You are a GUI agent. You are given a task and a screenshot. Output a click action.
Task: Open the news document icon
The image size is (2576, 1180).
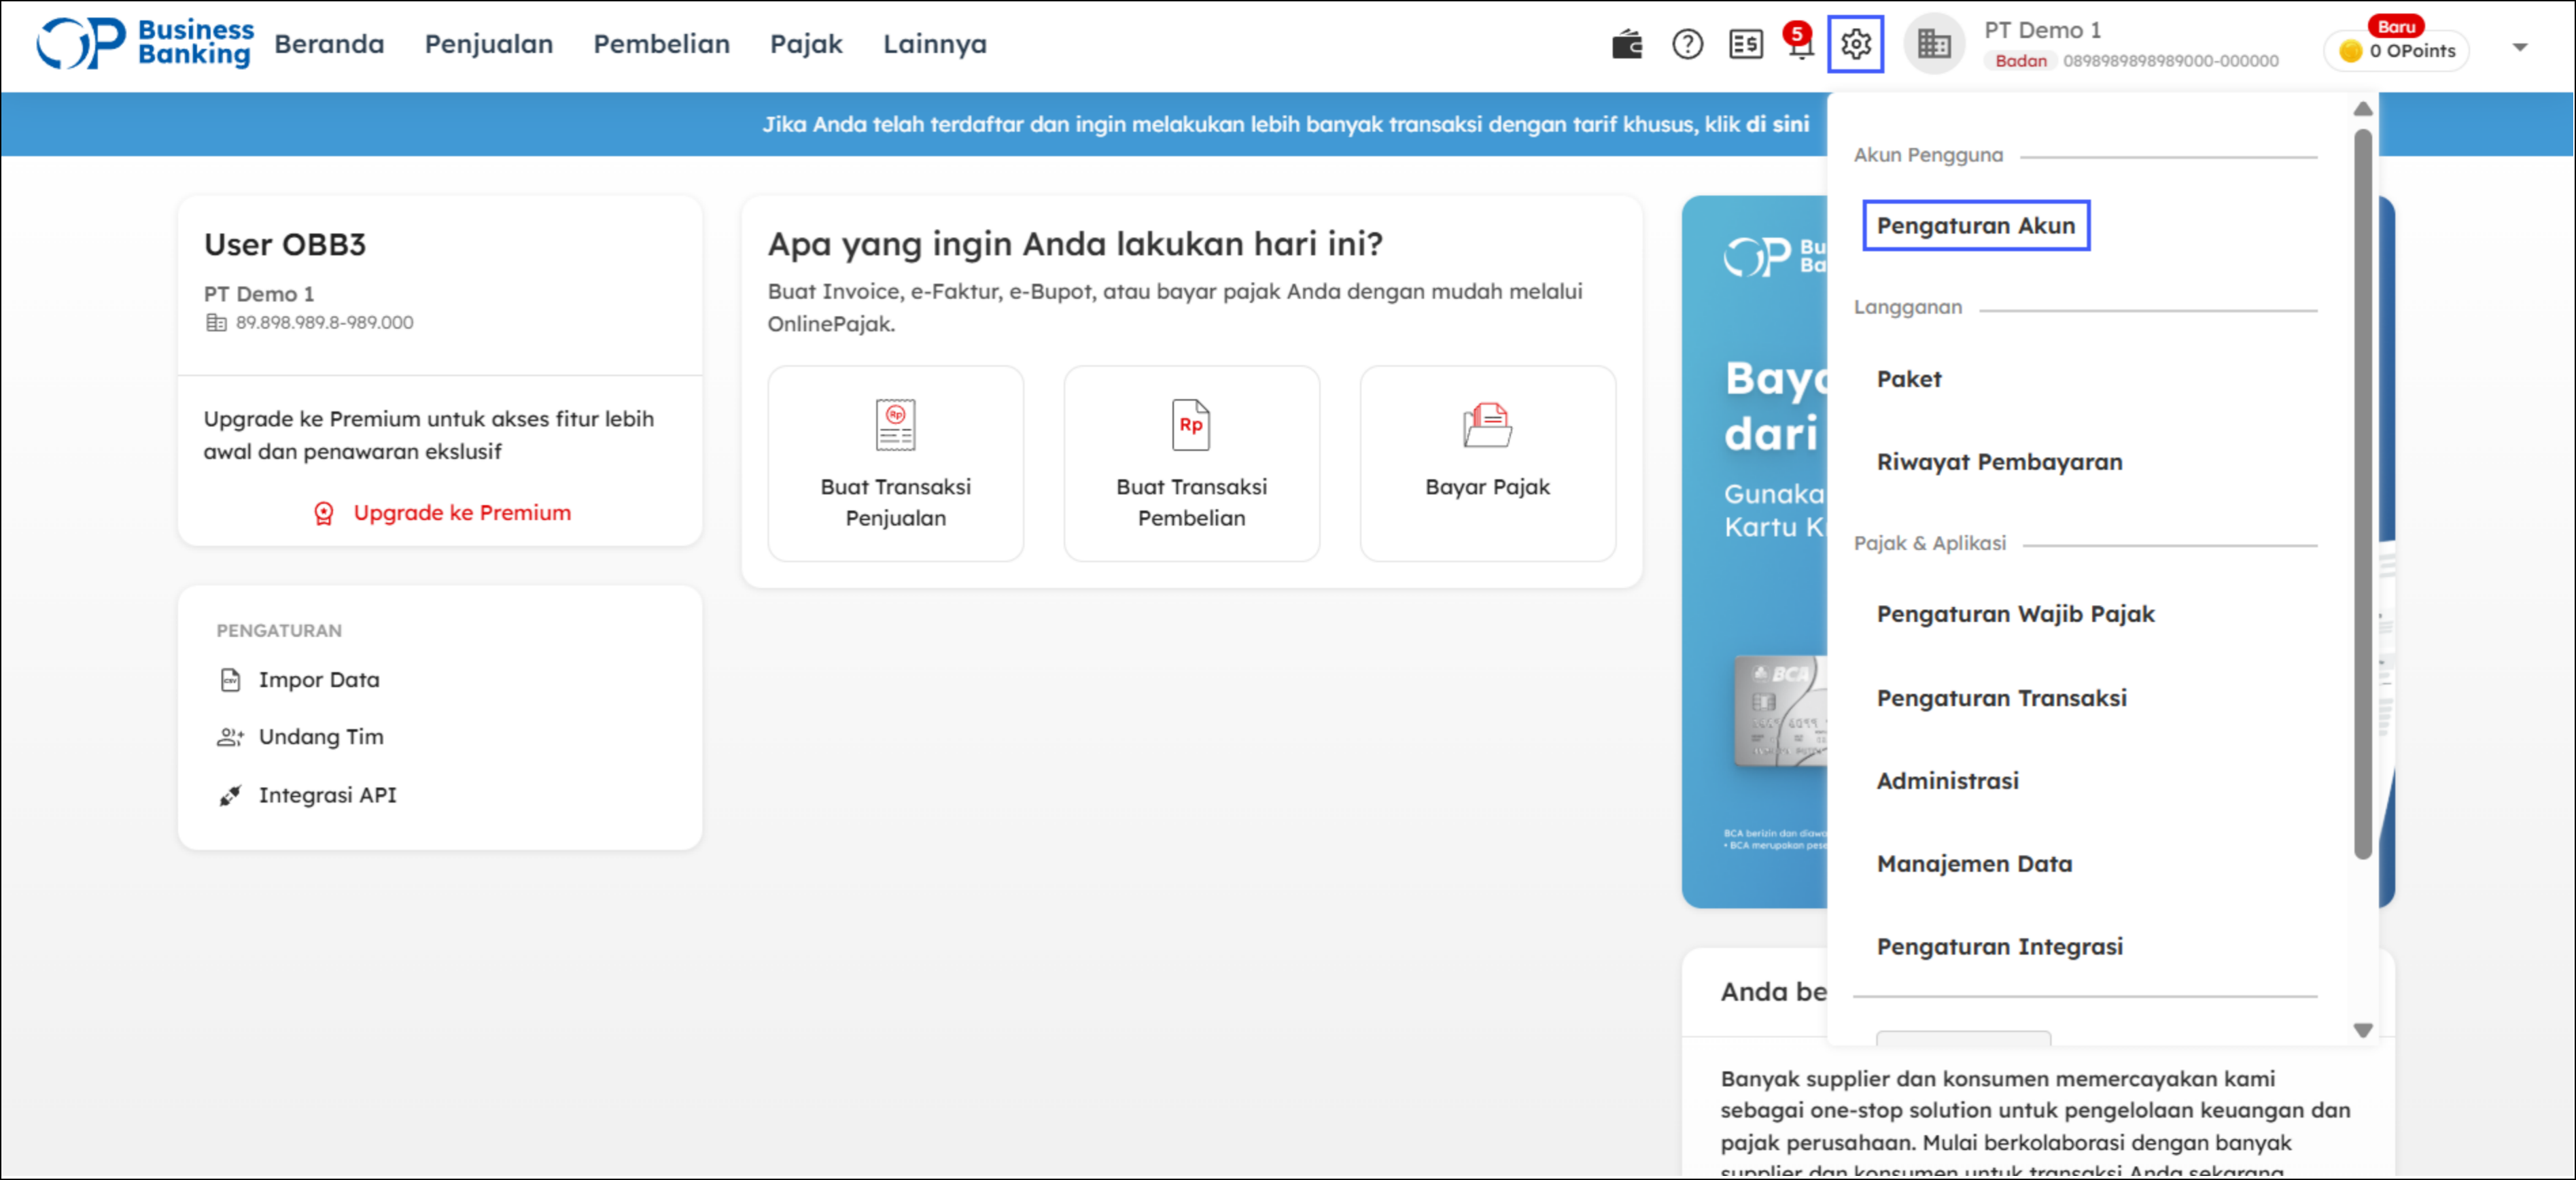pyautogui.click(x=1745, y=45)
